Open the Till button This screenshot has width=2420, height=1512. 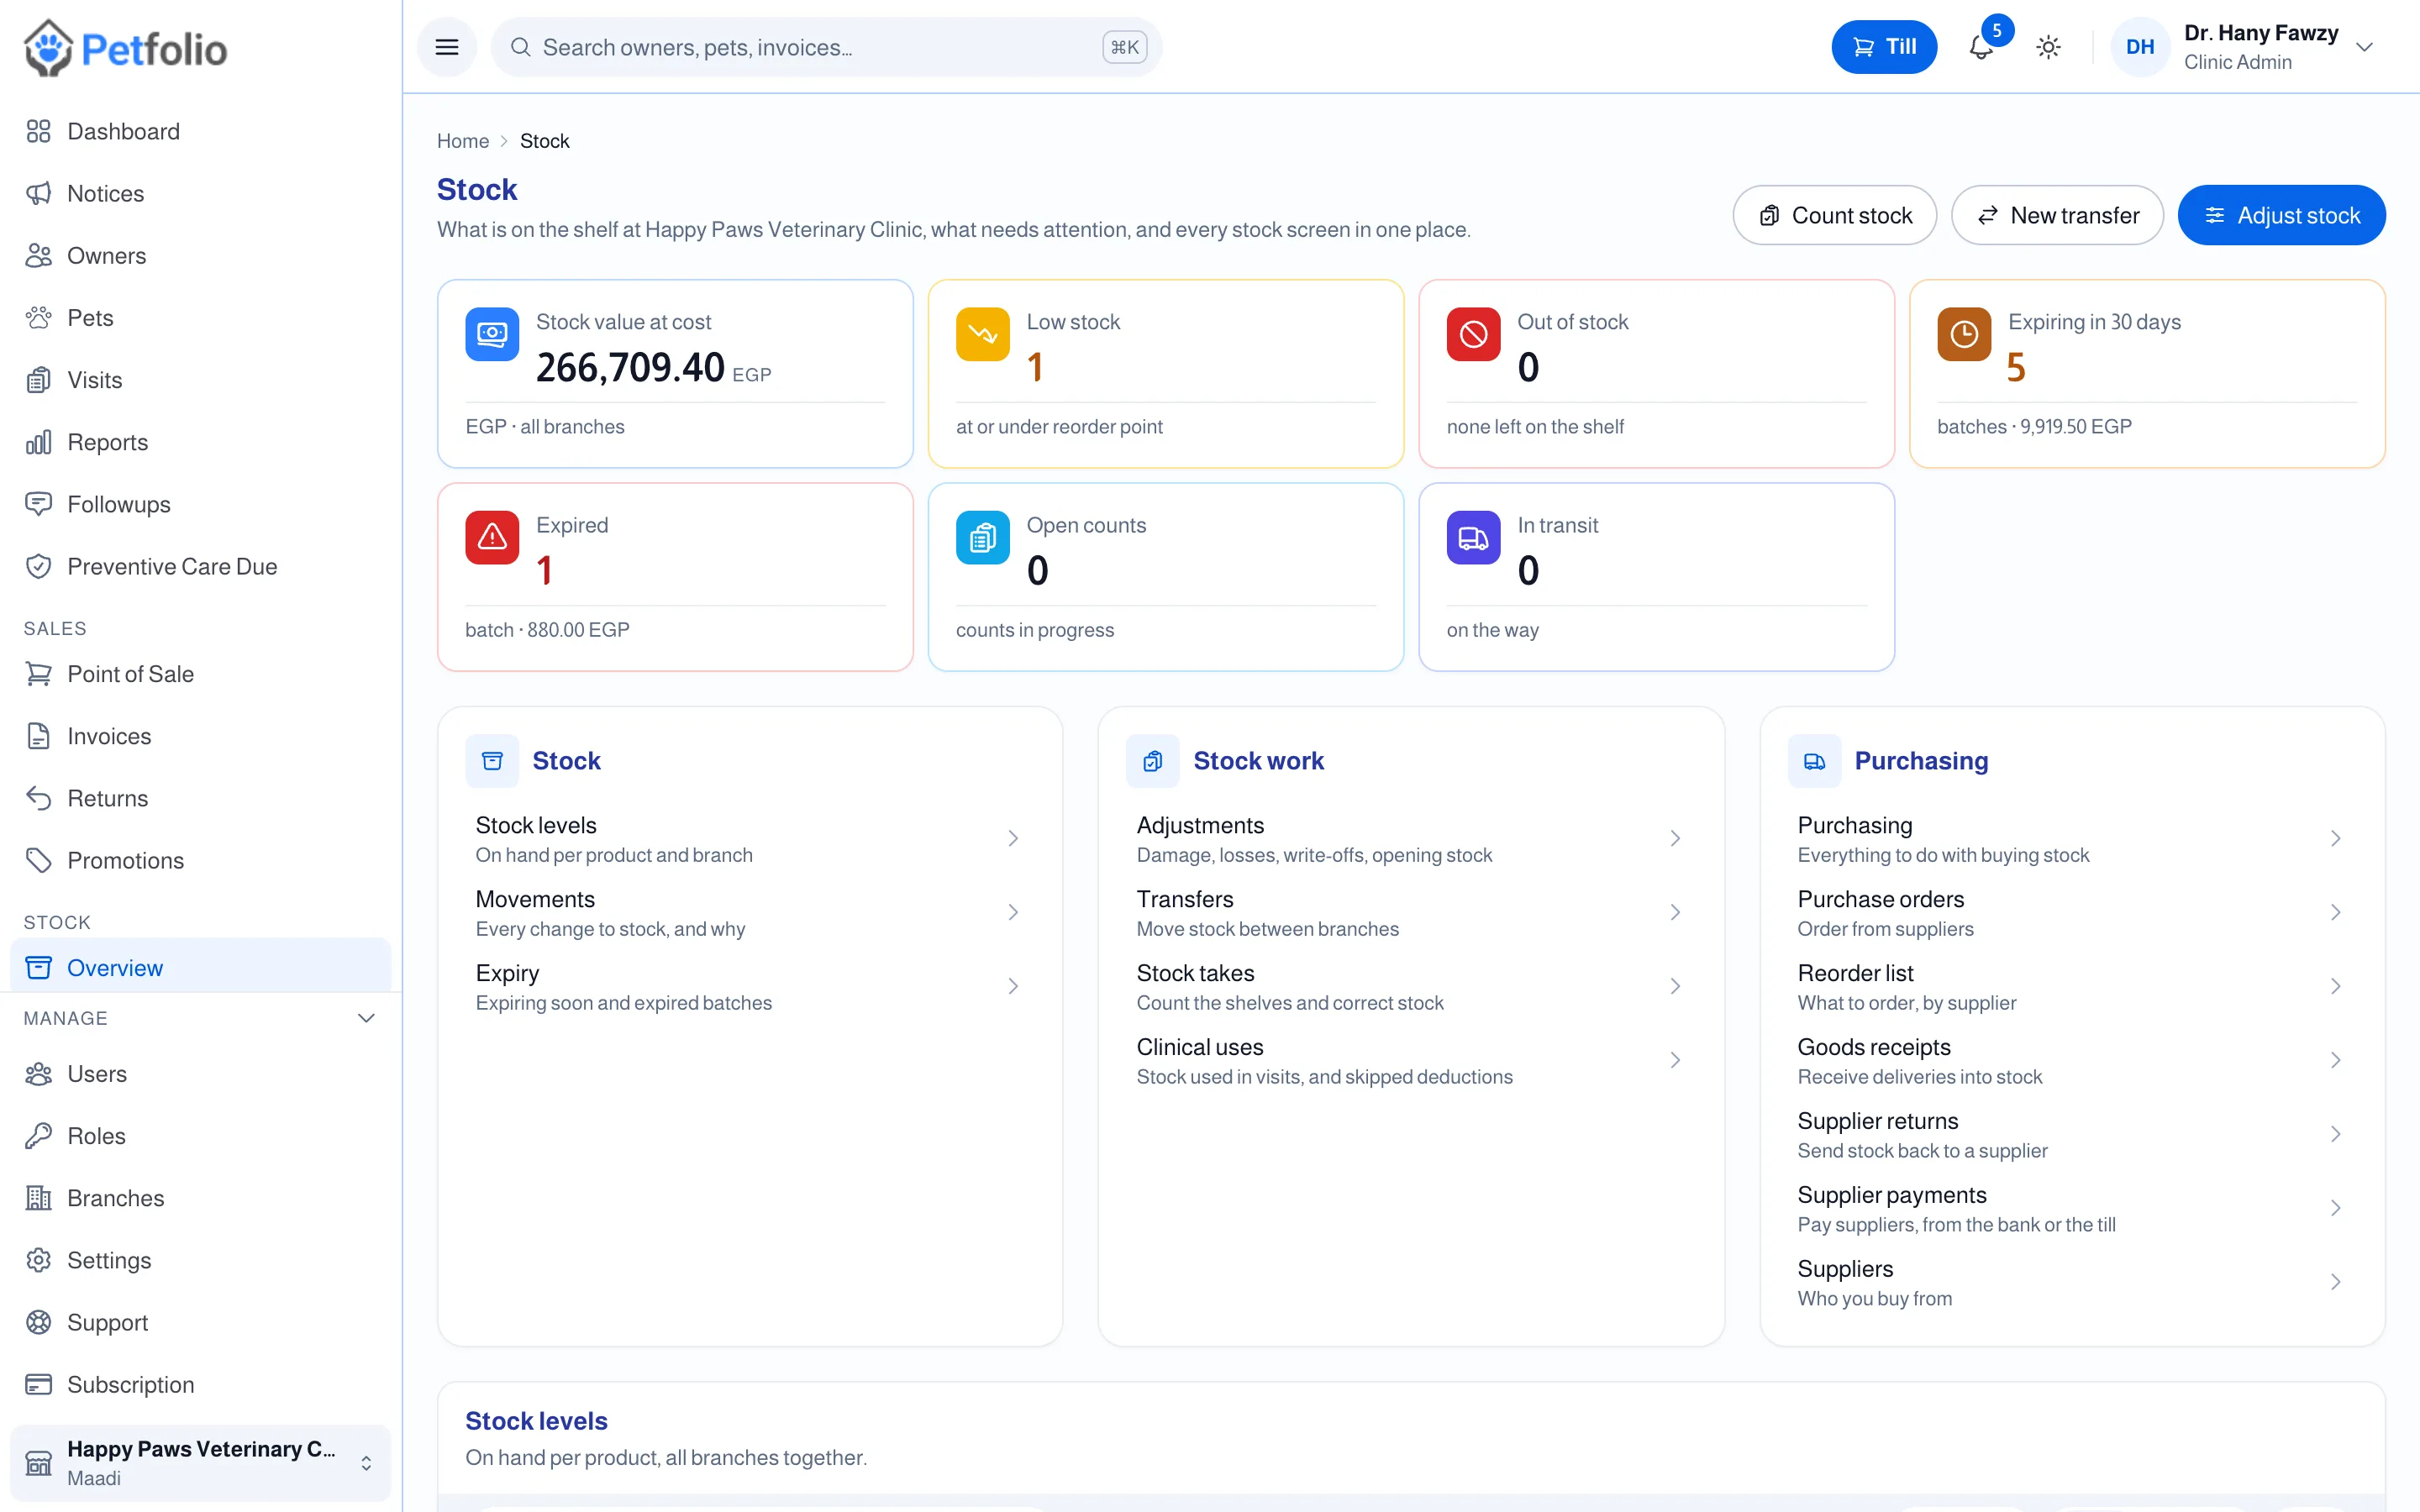[1884, 47]
